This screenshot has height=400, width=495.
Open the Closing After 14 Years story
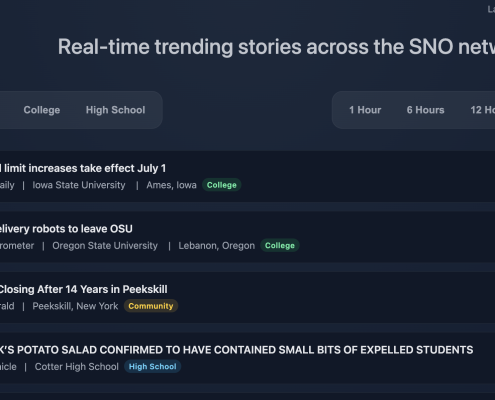pyautogui.click(x=83, y=289)
